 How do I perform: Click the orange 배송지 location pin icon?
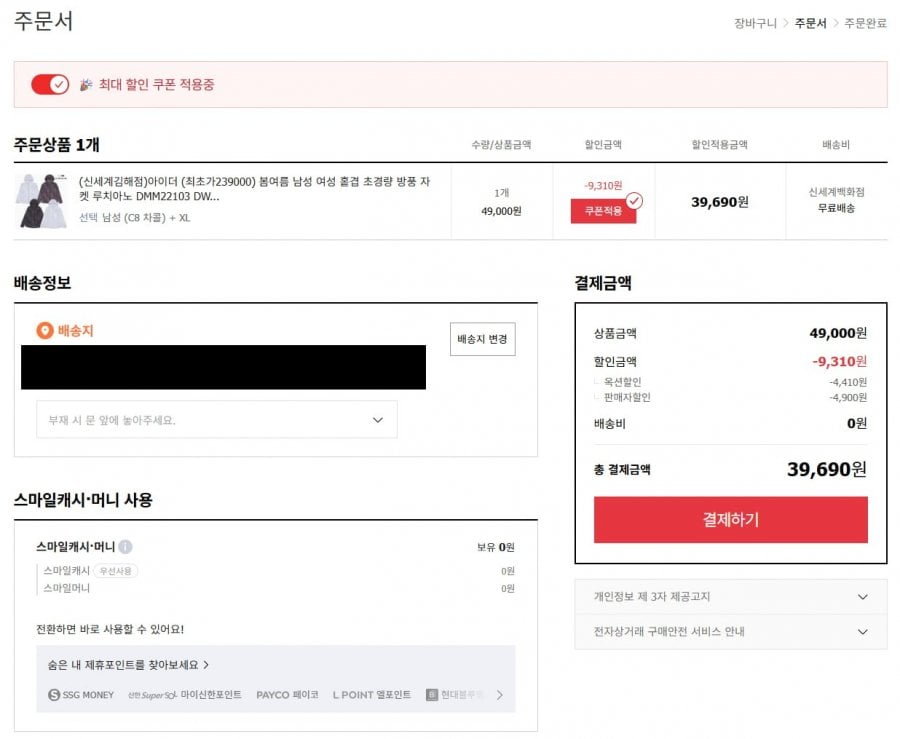click(x=44, y=331)
